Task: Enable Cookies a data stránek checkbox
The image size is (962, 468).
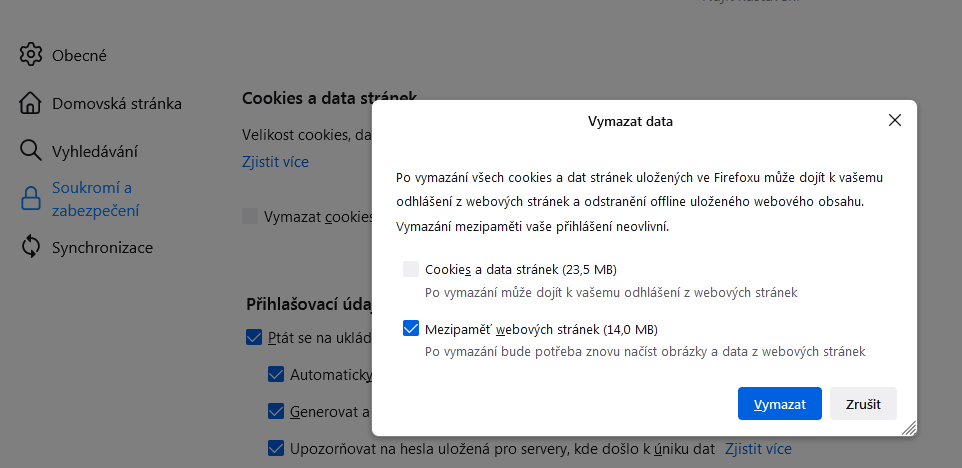Action: (411, 269)
